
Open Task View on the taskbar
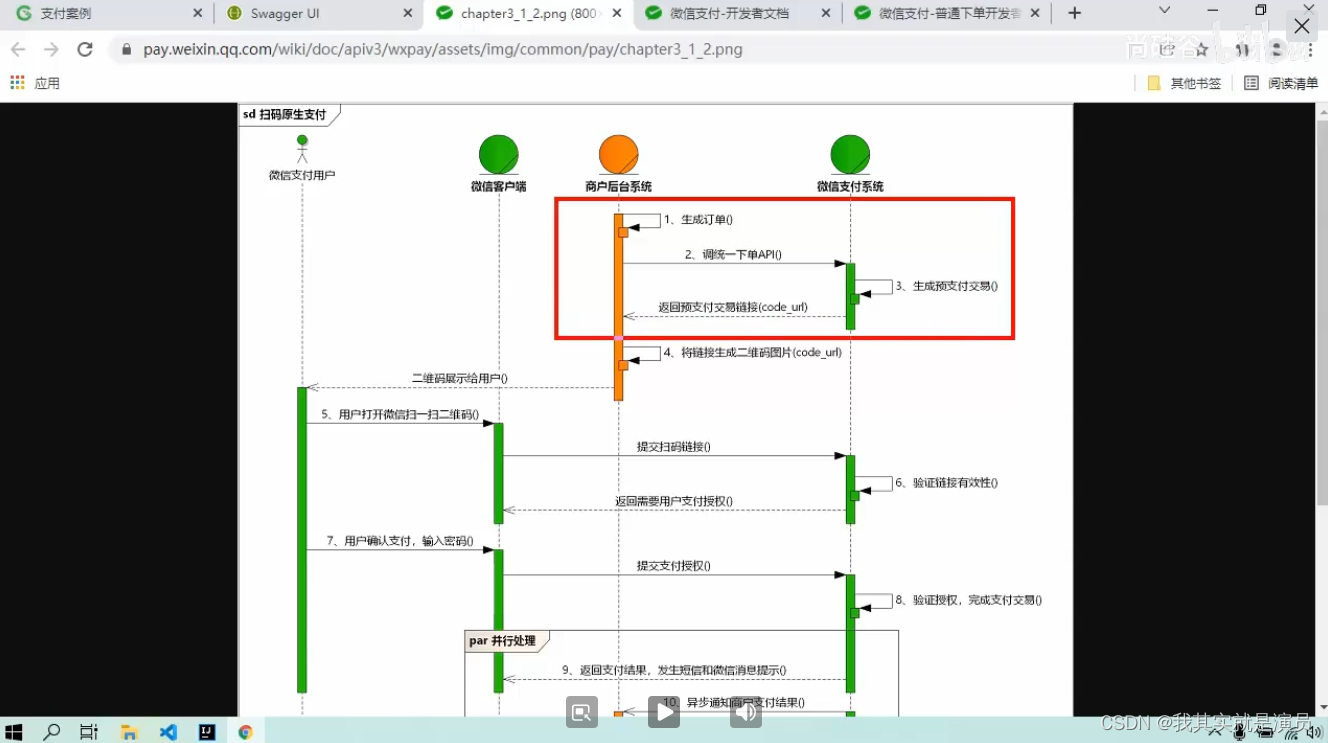89,732
